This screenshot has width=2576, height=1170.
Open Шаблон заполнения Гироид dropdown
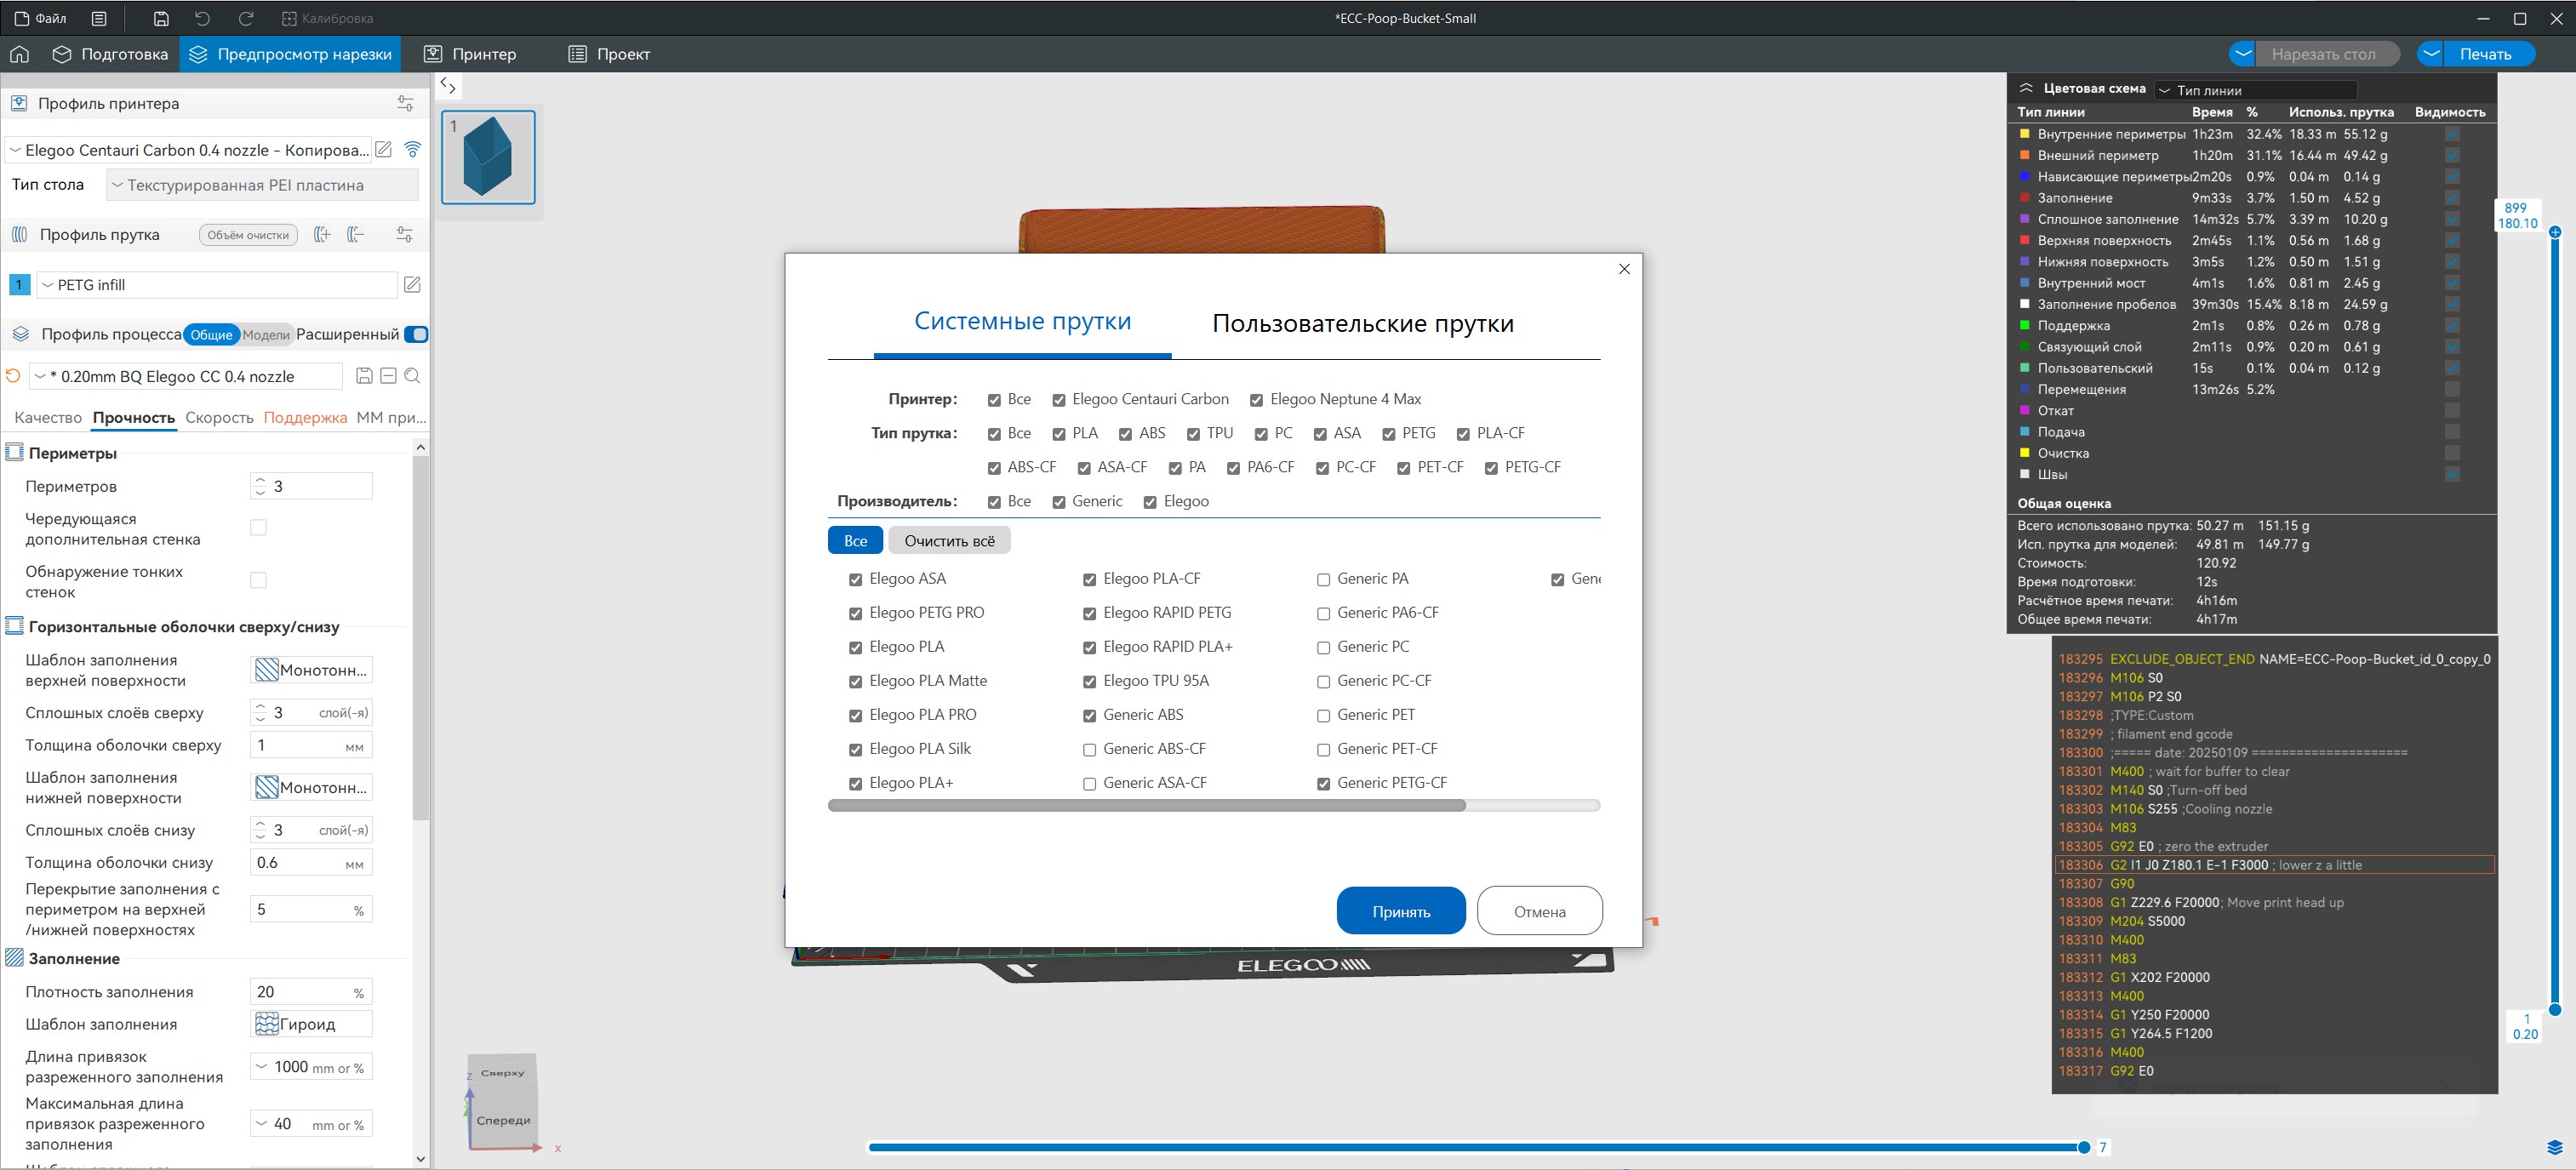(311, 1024)
